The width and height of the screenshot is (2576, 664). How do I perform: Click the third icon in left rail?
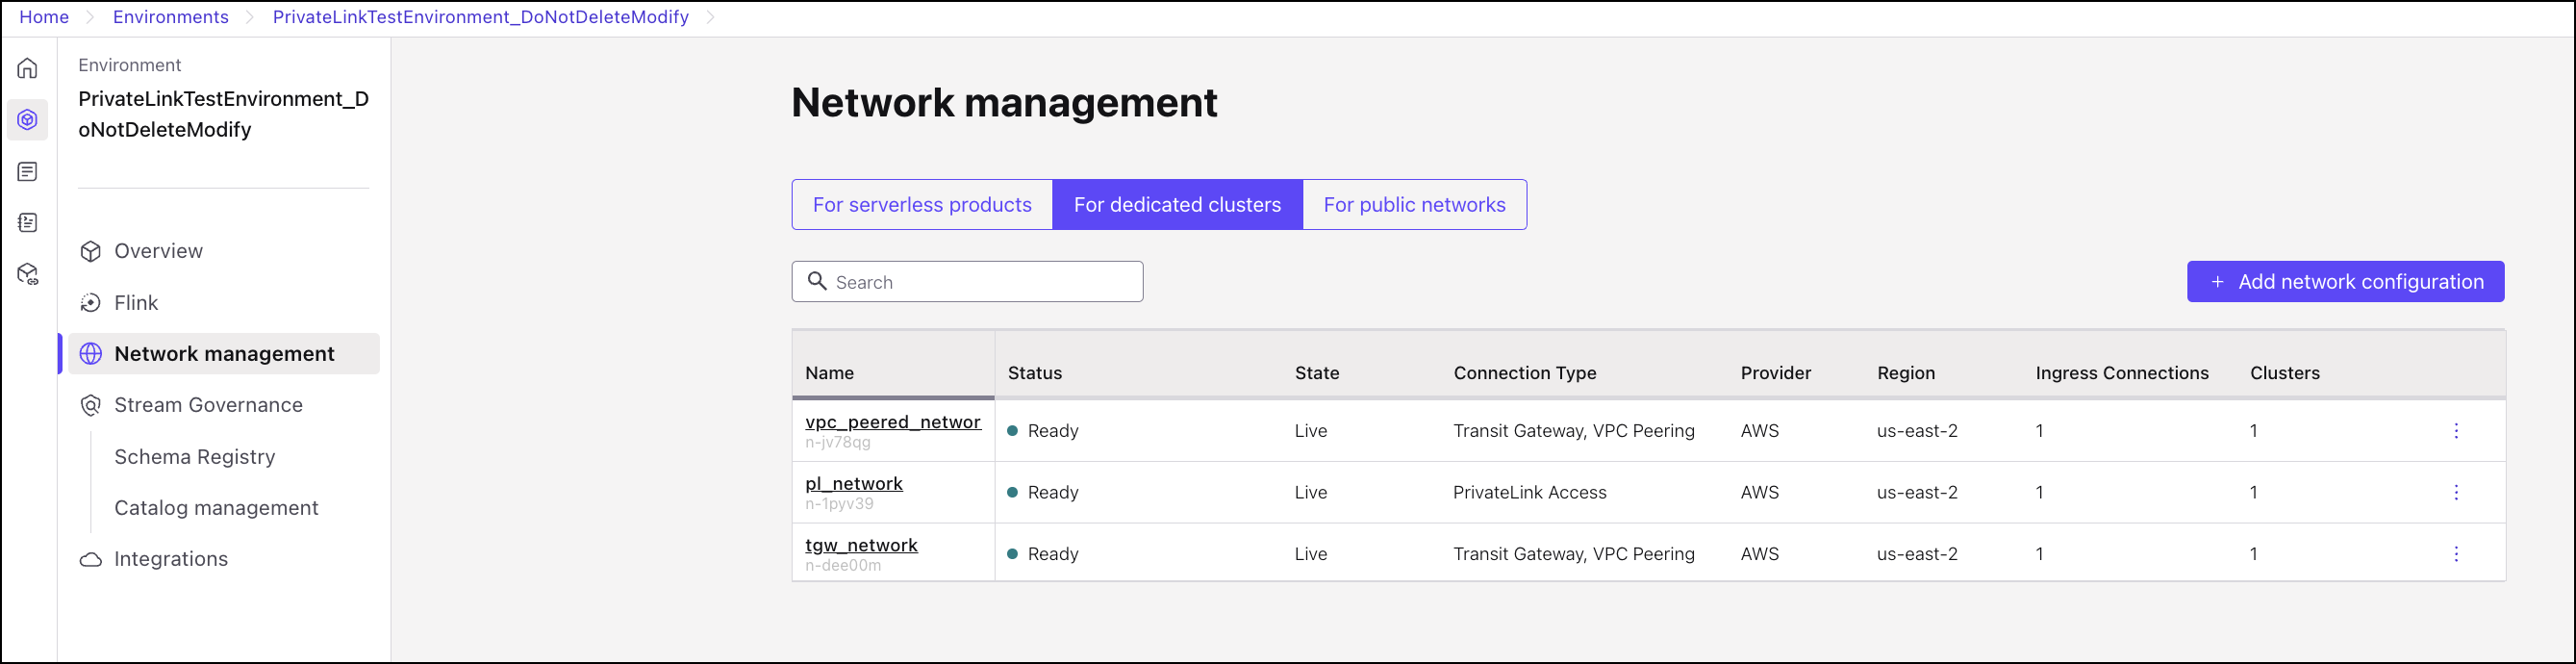pyautogui.click(x=28, y=172)
